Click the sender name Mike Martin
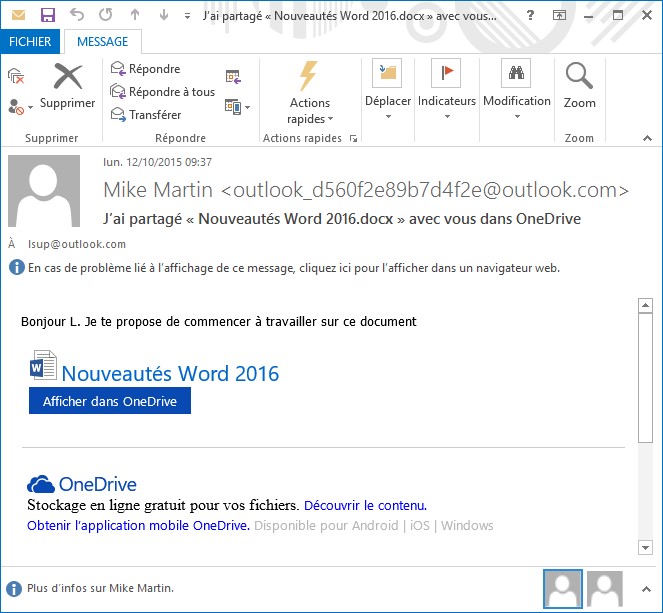The image size is (663, 613). tap(158, 190)
